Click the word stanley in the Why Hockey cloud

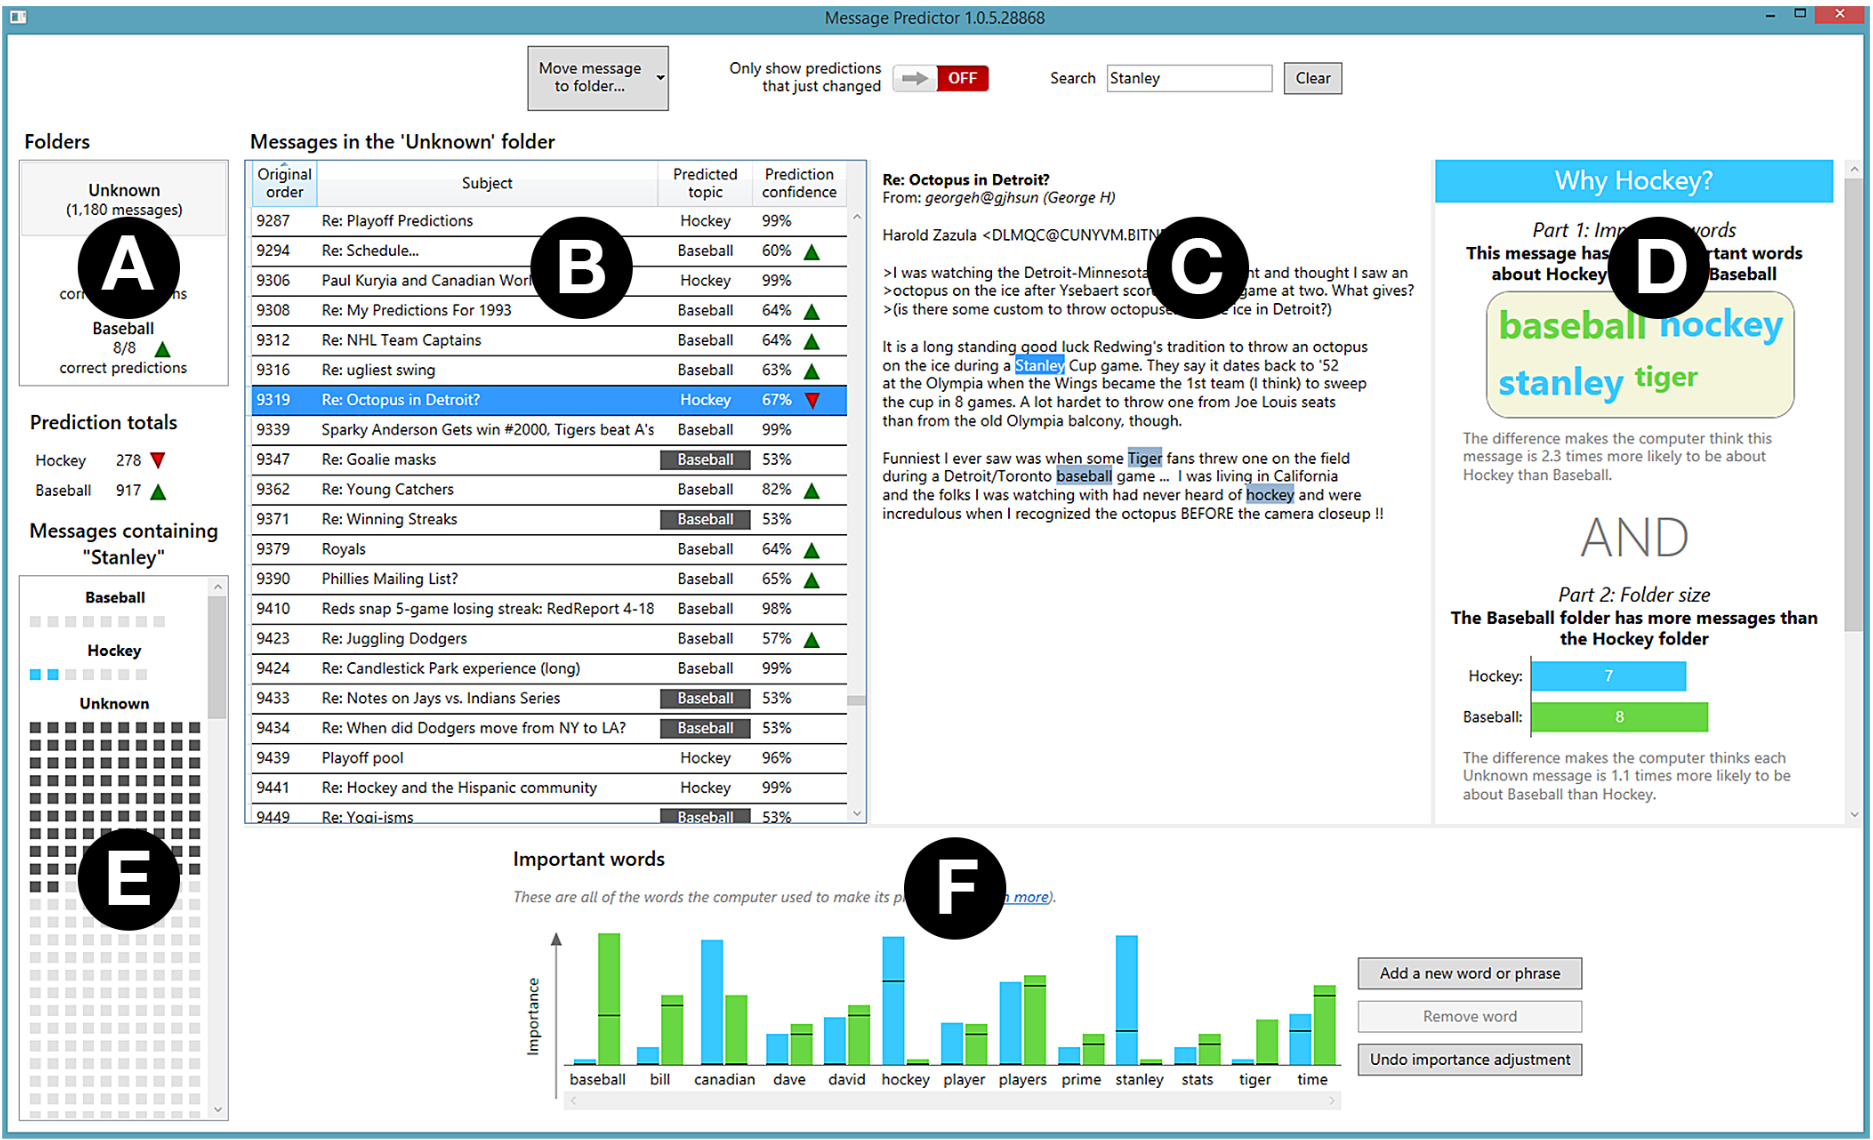point(1560,382)
